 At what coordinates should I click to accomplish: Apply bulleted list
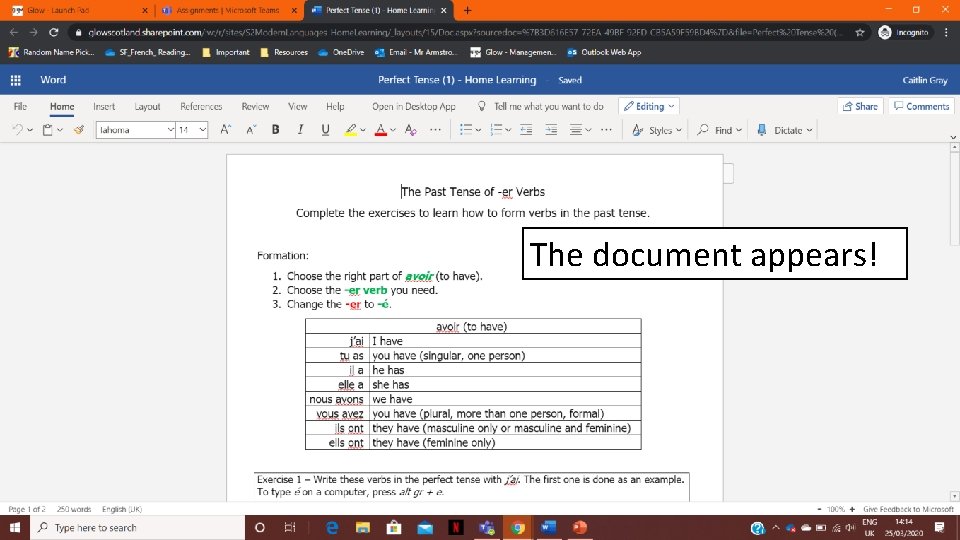coord(466,130)
